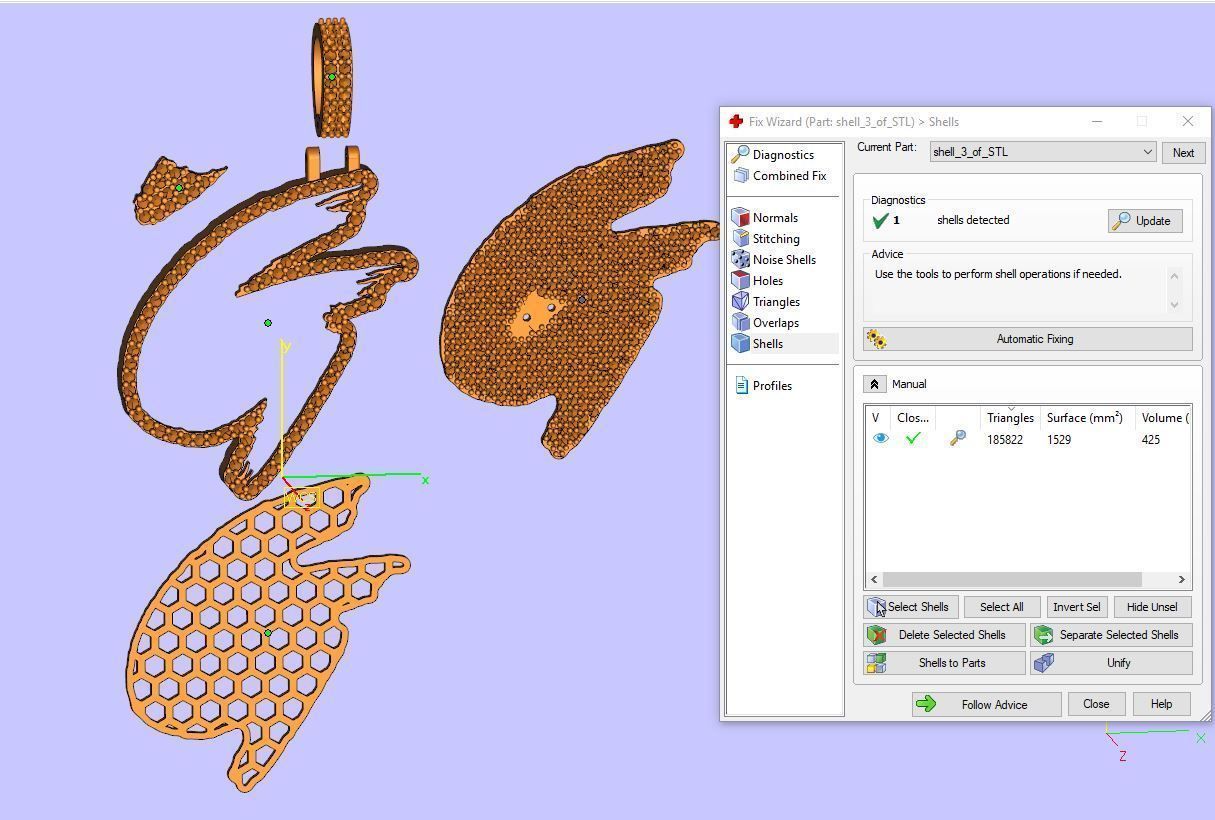Click the Volume column header
Image resolution: width=1215 pixels, height=820 pixels.
[1164, 418]
